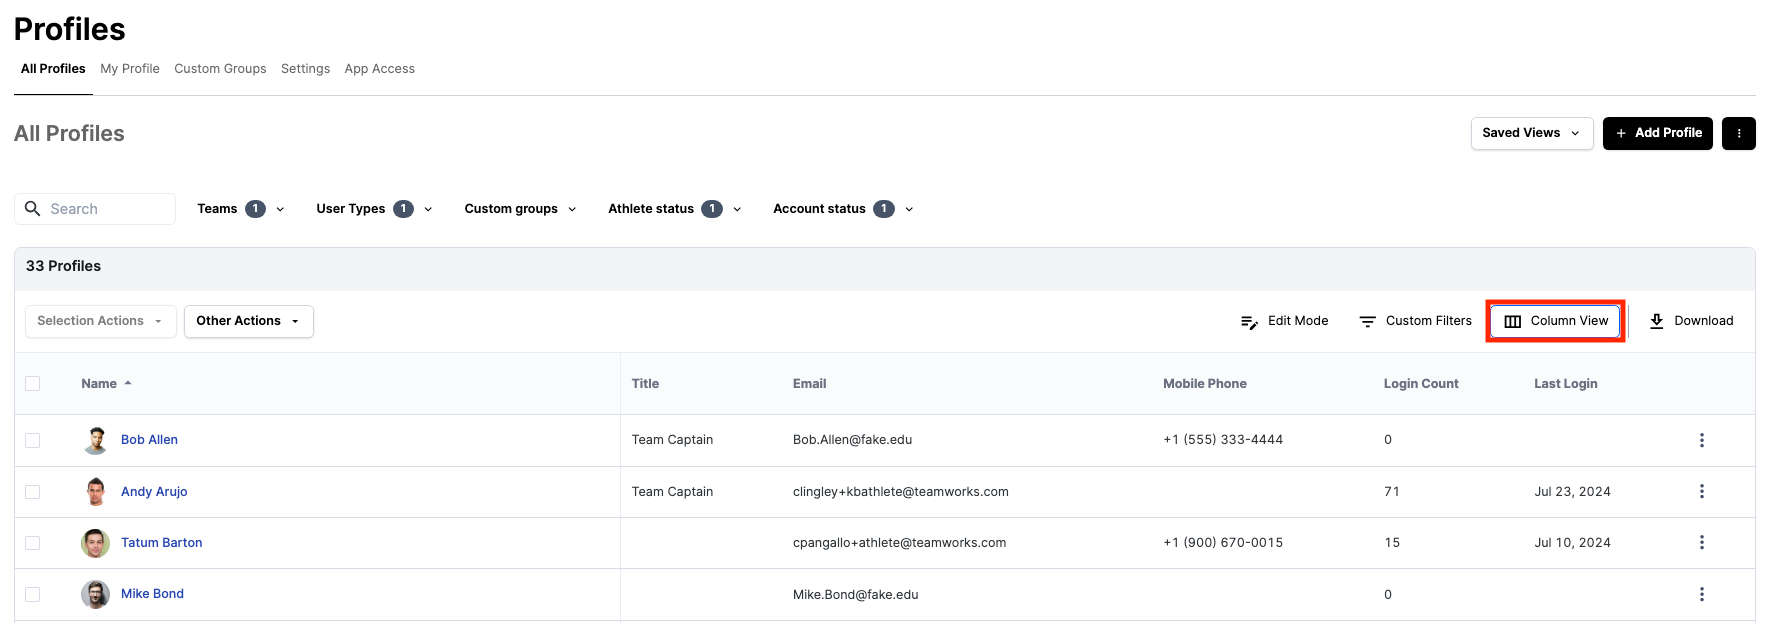Image resolution: width=1768 pixels, height=623 pixels.
Task: Check the box for Tatum Barton
Action: pos(33,543)
